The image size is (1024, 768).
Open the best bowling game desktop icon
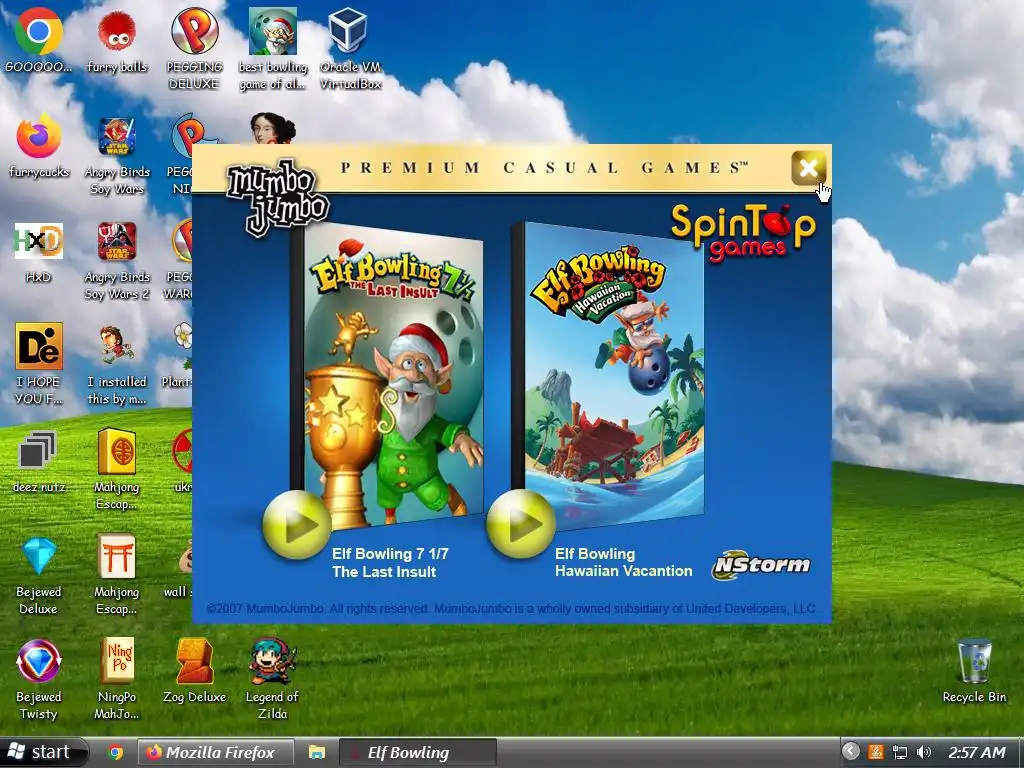click(273, 31)
